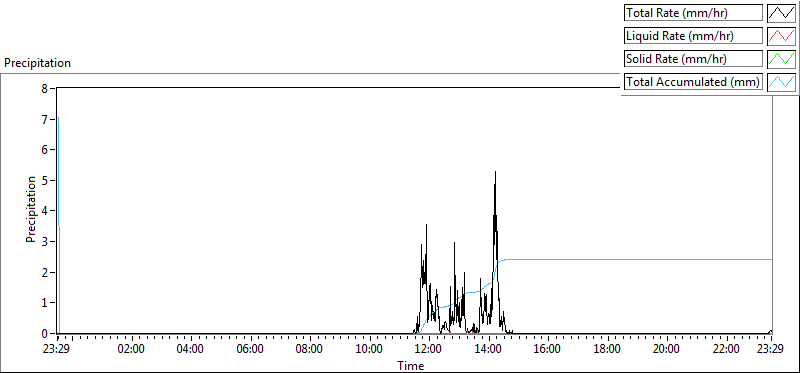Screen dimensions: 800x373
Task: Select the Total Accumulated (mm) legend label
Action: 694,82
